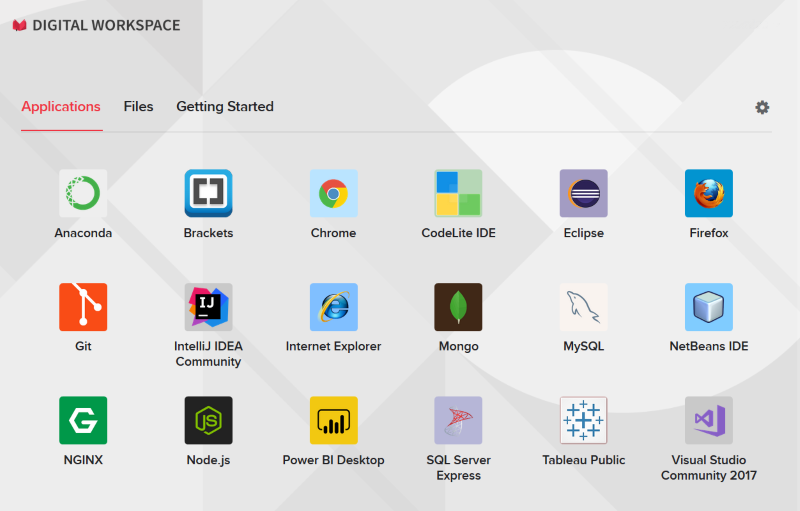Launch Visual Studio Community 2017 icon

(709, 420)
